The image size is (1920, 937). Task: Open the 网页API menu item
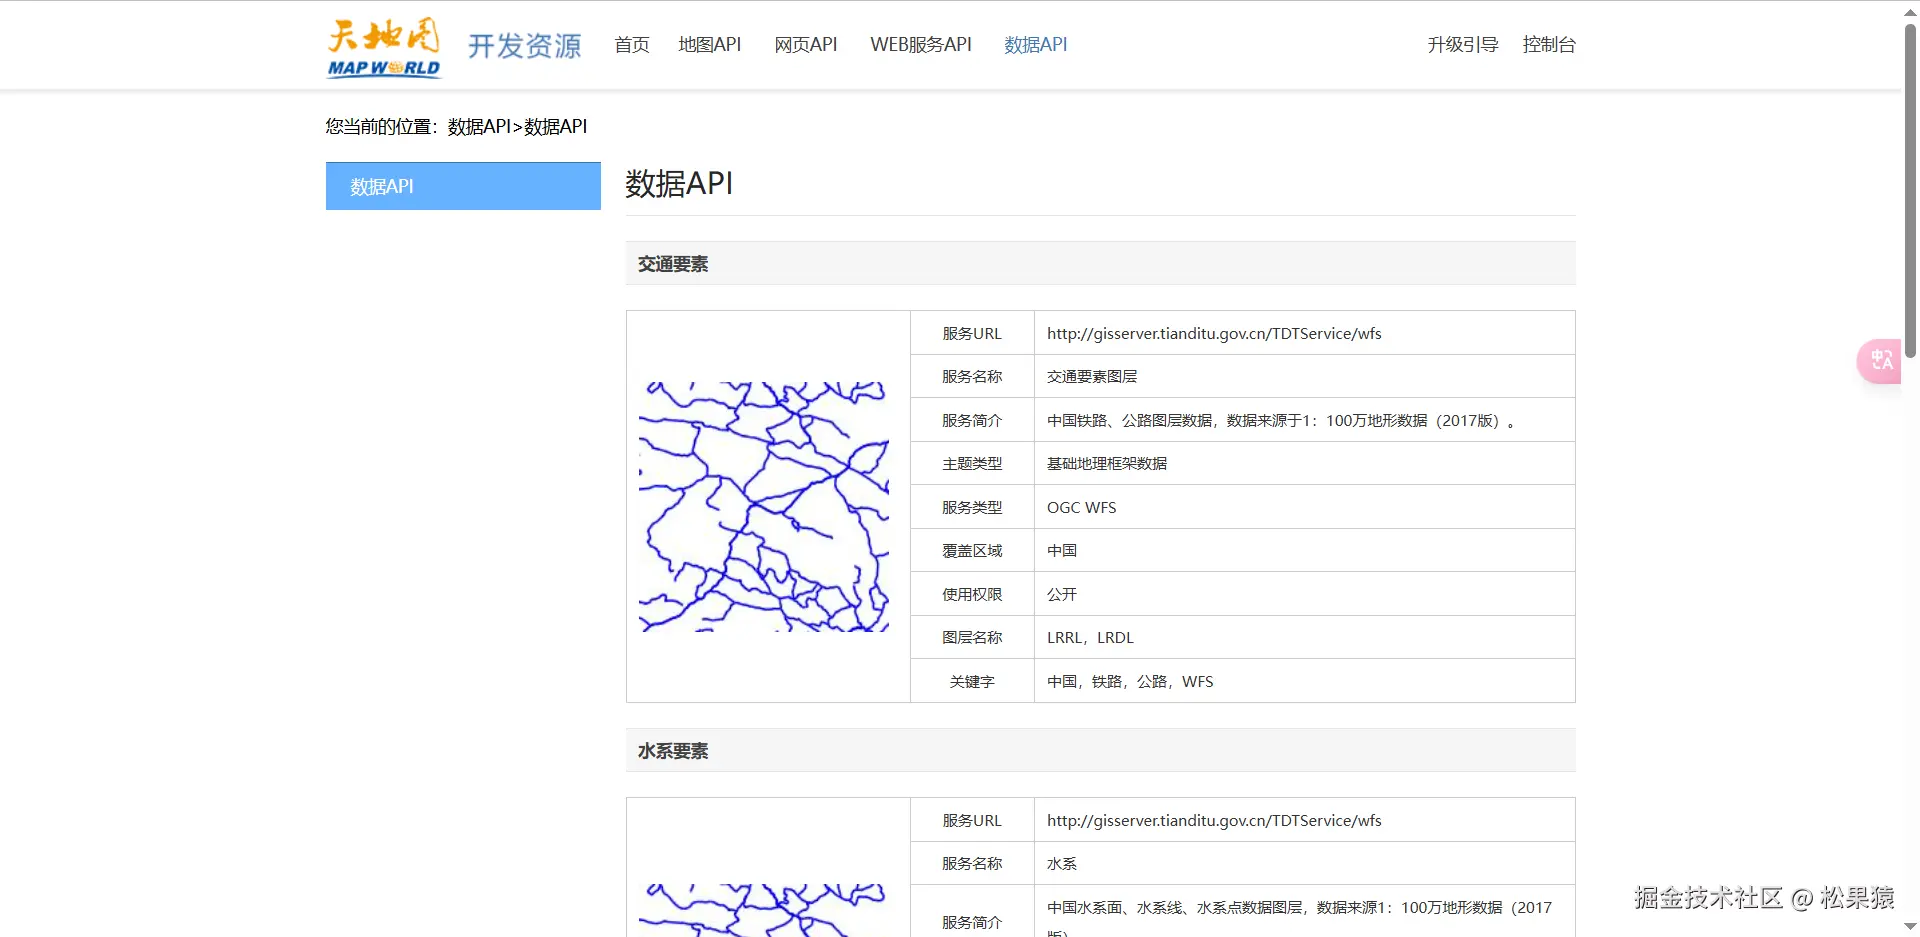tap(805, 45)
